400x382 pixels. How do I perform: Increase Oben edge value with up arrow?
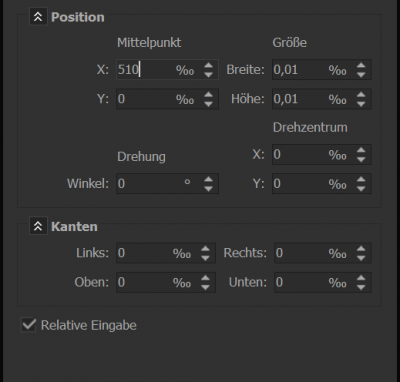click(x=206, y=278)
